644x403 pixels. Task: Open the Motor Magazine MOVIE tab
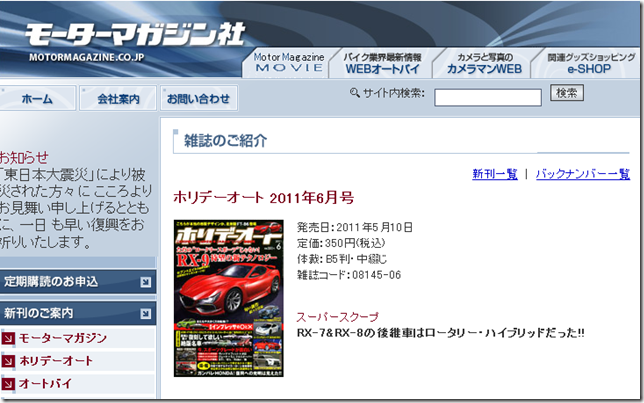coord(289,63)
